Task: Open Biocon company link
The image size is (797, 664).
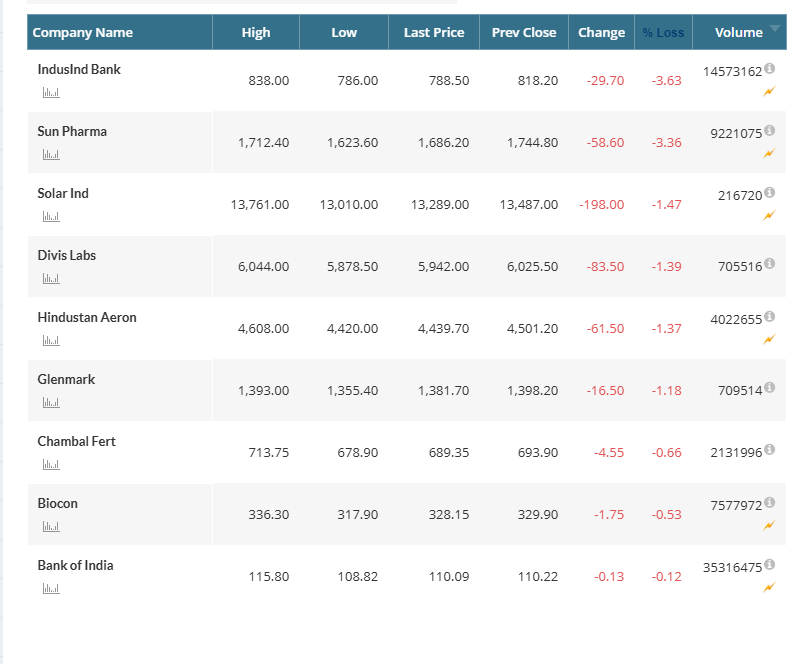Action: [x=57, y=503]
